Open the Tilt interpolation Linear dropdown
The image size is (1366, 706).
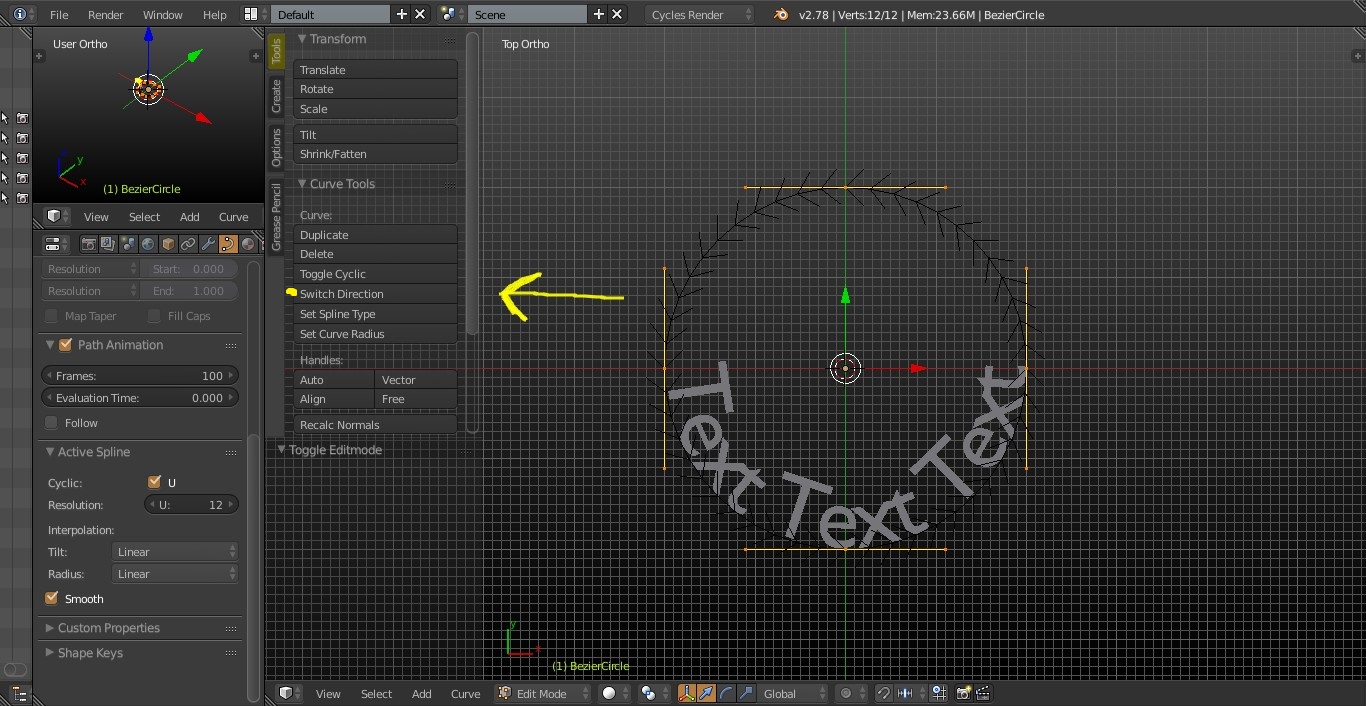176,552
